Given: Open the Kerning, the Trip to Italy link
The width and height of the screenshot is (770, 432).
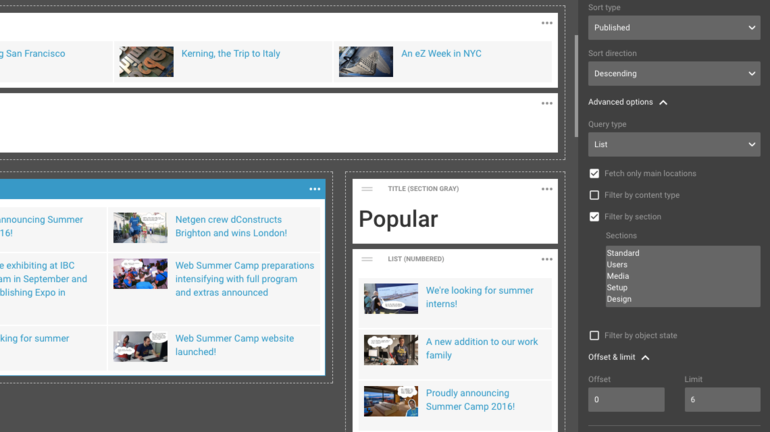Looking at the screenshot, I should [x=230, y=54].
